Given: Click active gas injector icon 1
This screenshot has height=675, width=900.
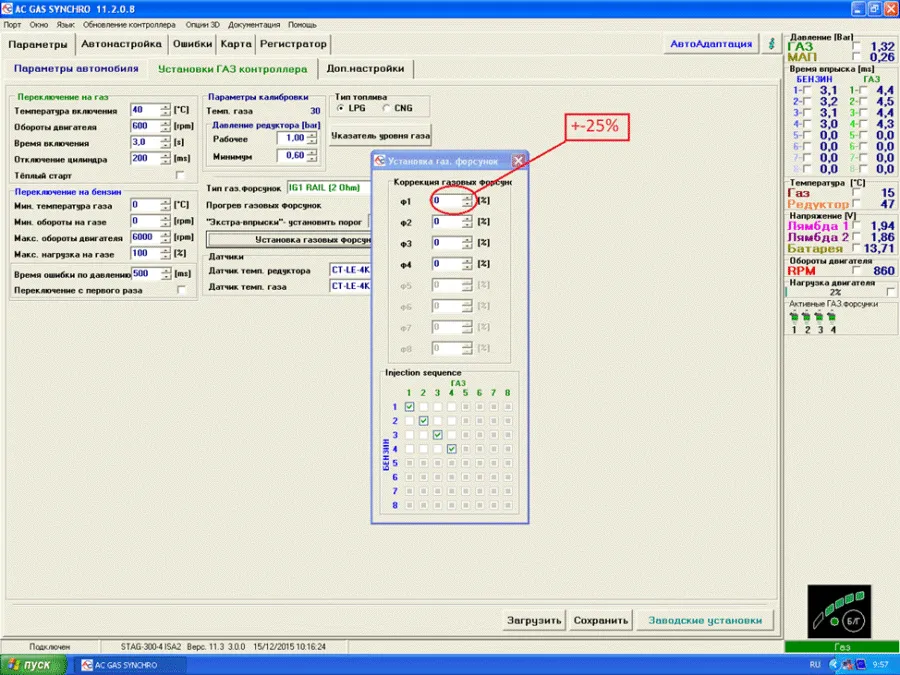Looking at the screenshot, I should pyautogui.click(x=794, y=316).
